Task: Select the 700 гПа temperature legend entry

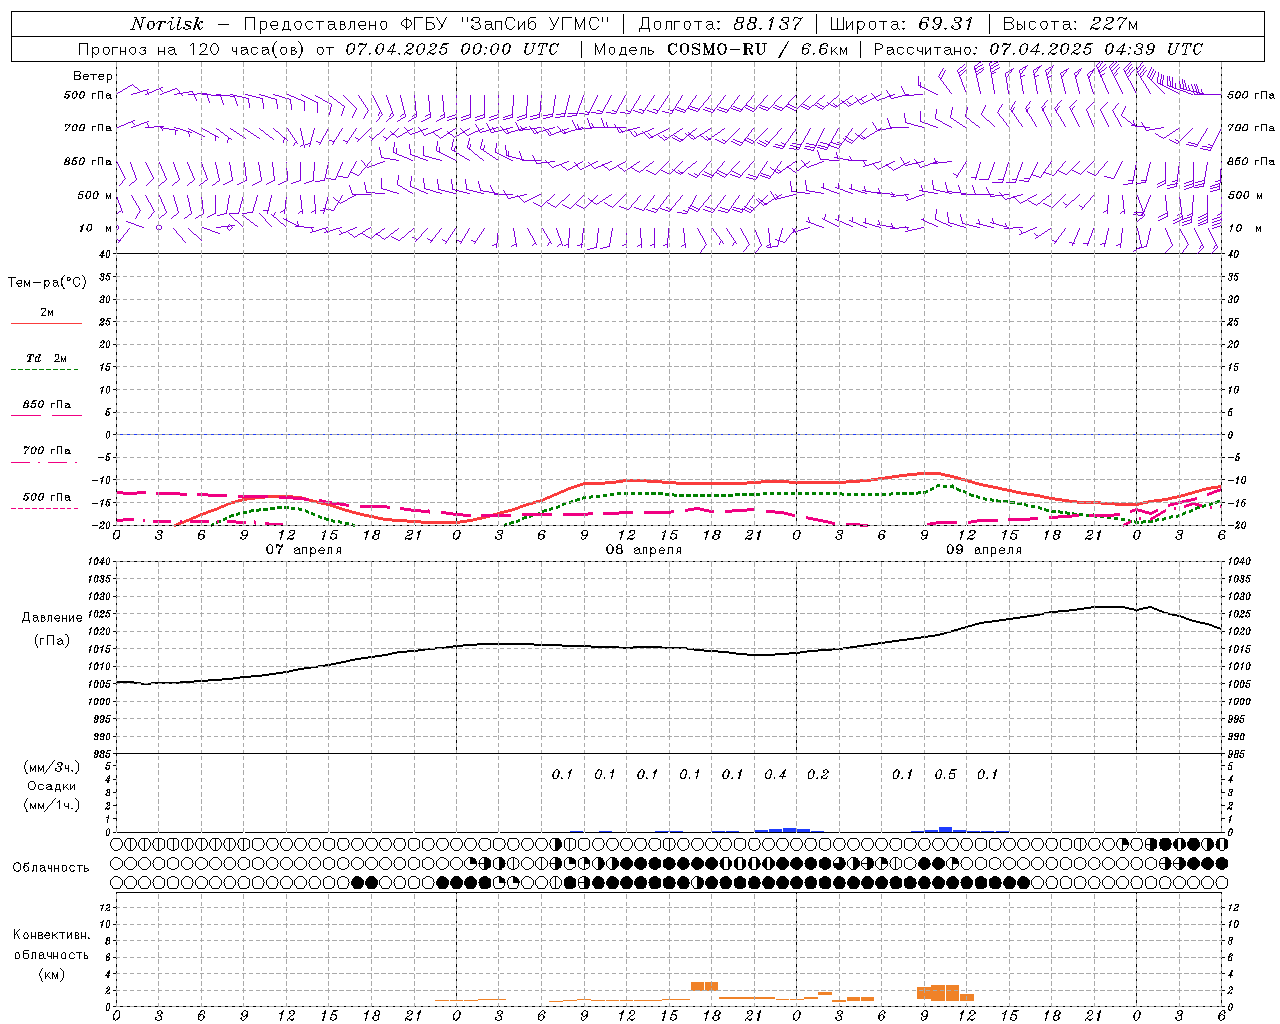Action: (46, 451)
